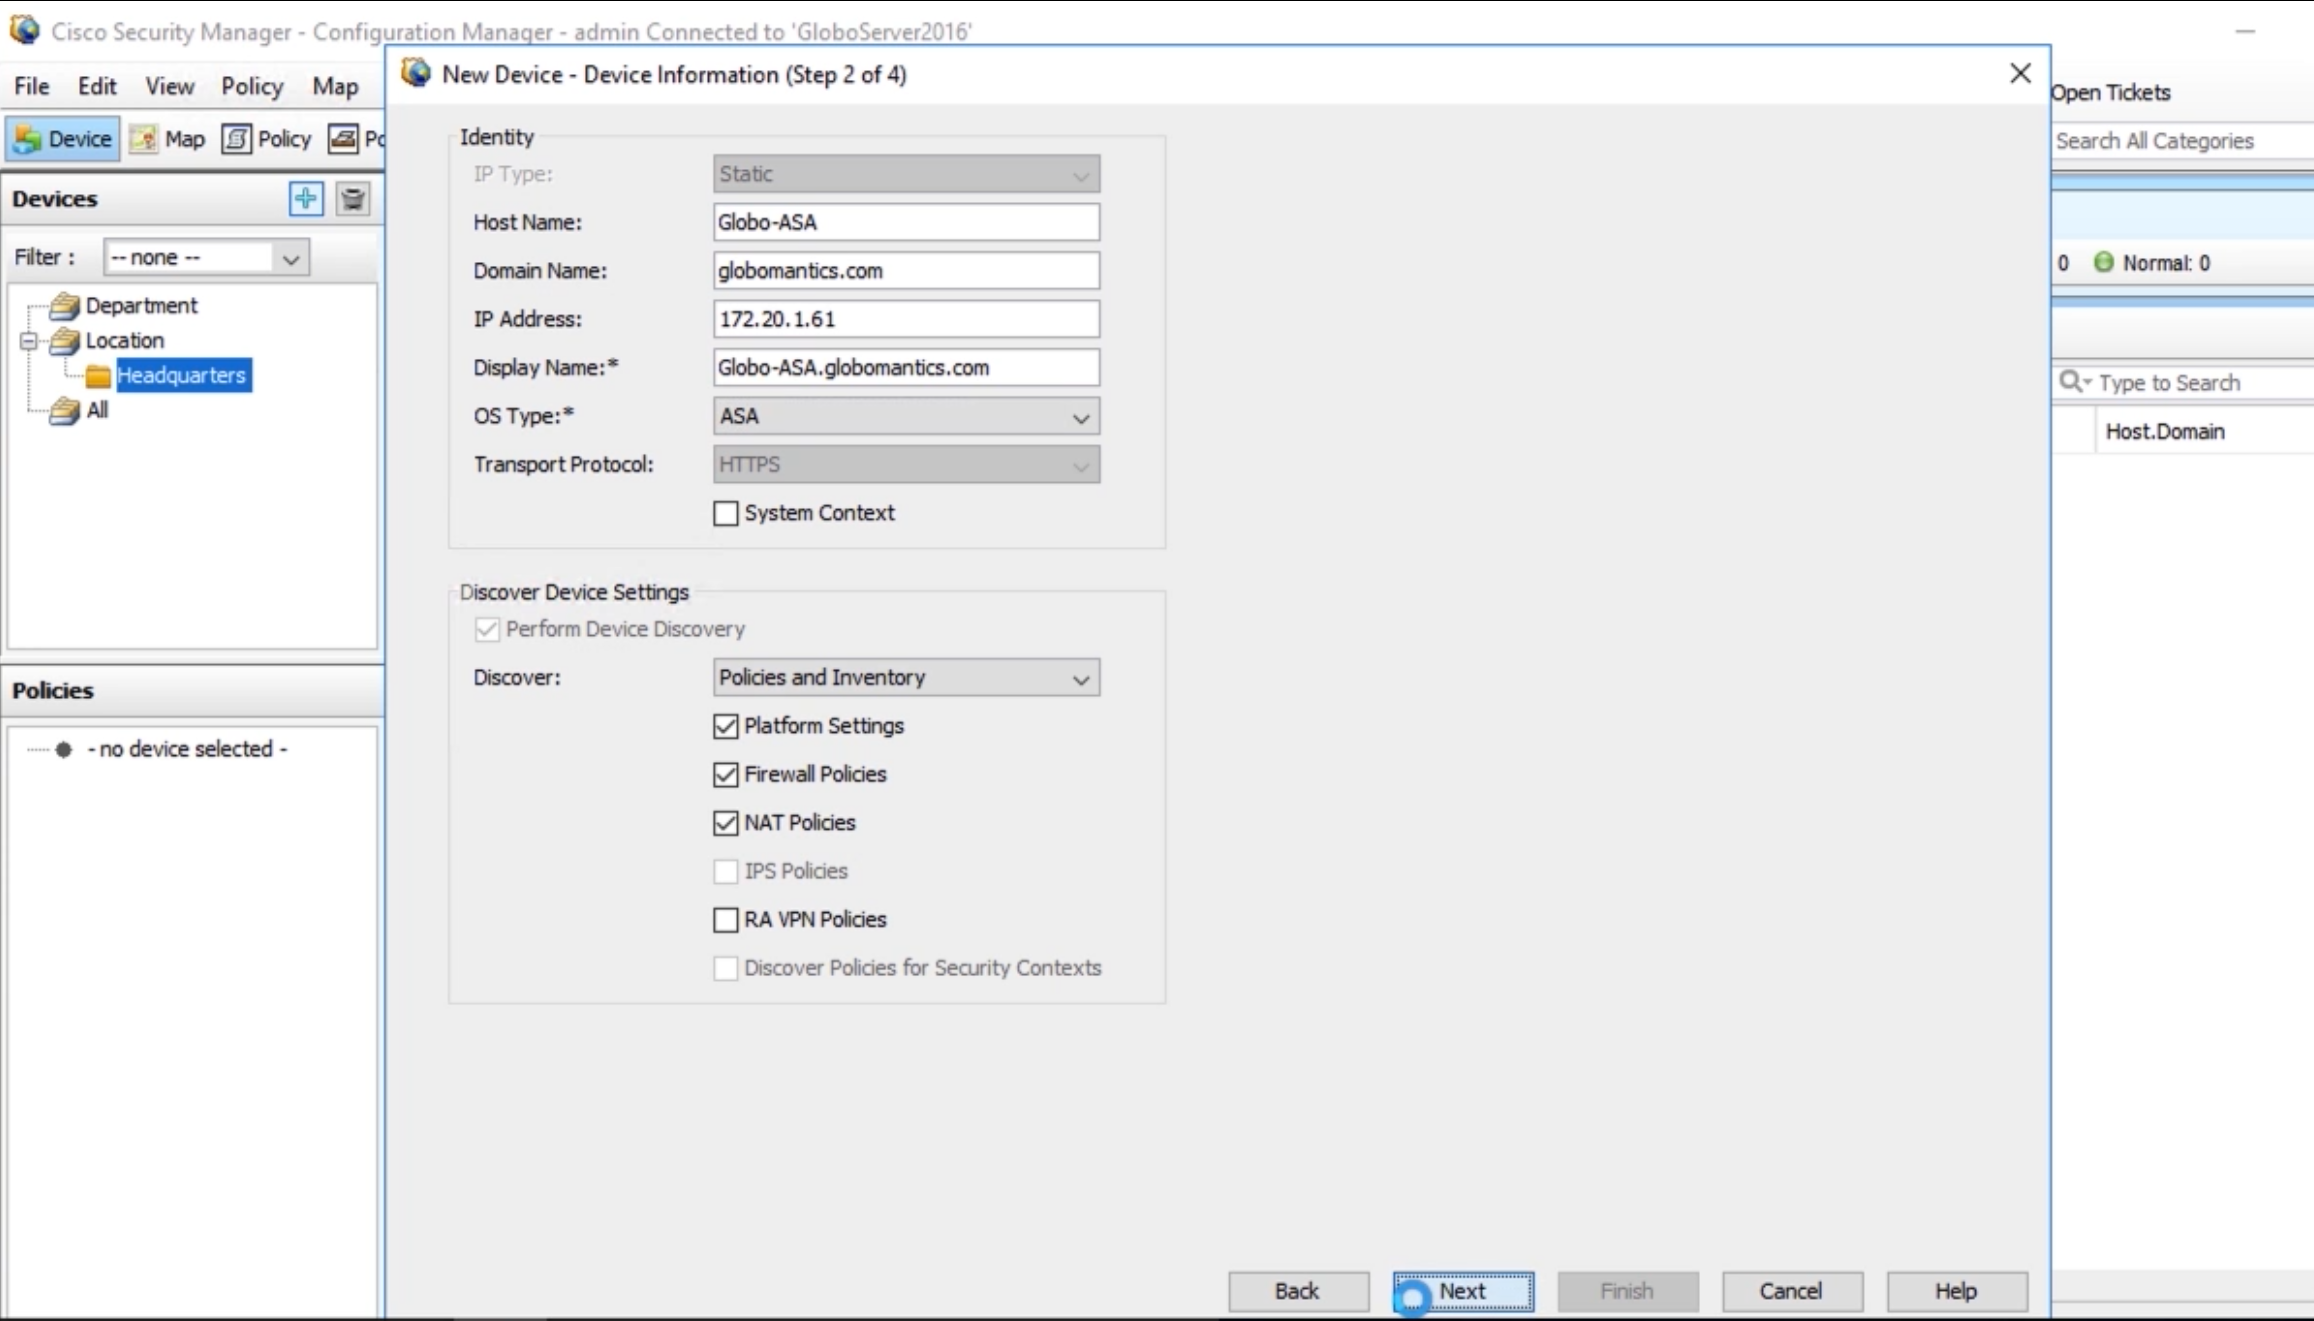
Task: Click the Help button
Action: (1957, 1291)
